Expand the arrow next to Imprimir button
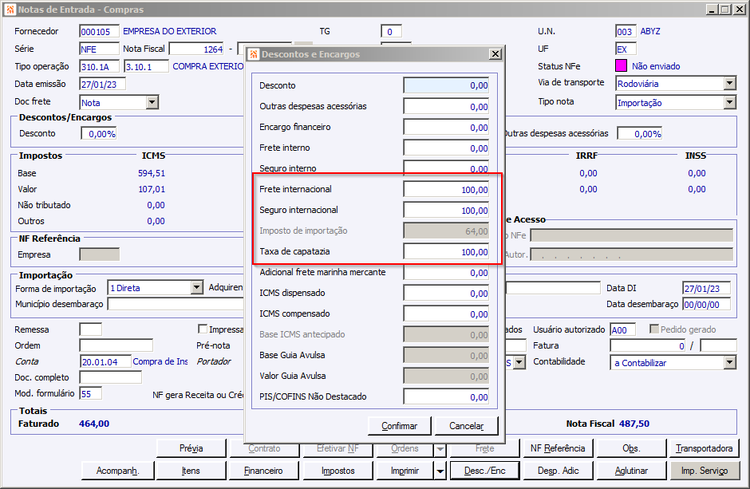This screenshot has width=750, height=489. click(x=440, y=471)
